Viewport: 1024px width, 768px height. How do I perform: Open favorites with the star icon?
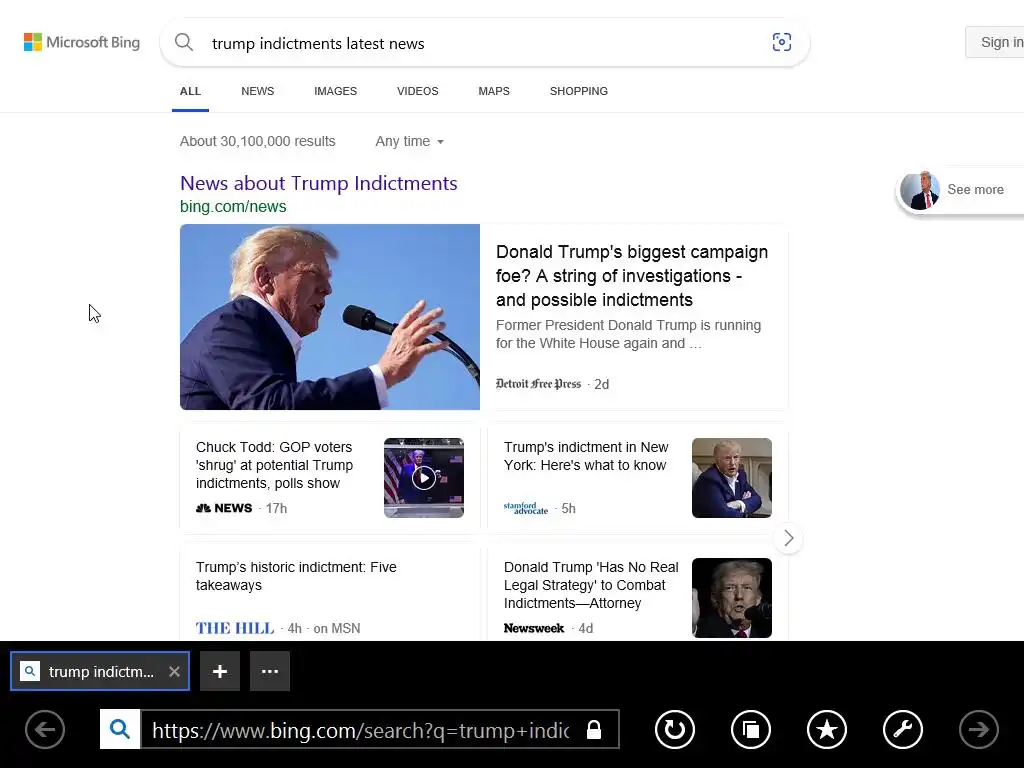[x=826, y=729]
